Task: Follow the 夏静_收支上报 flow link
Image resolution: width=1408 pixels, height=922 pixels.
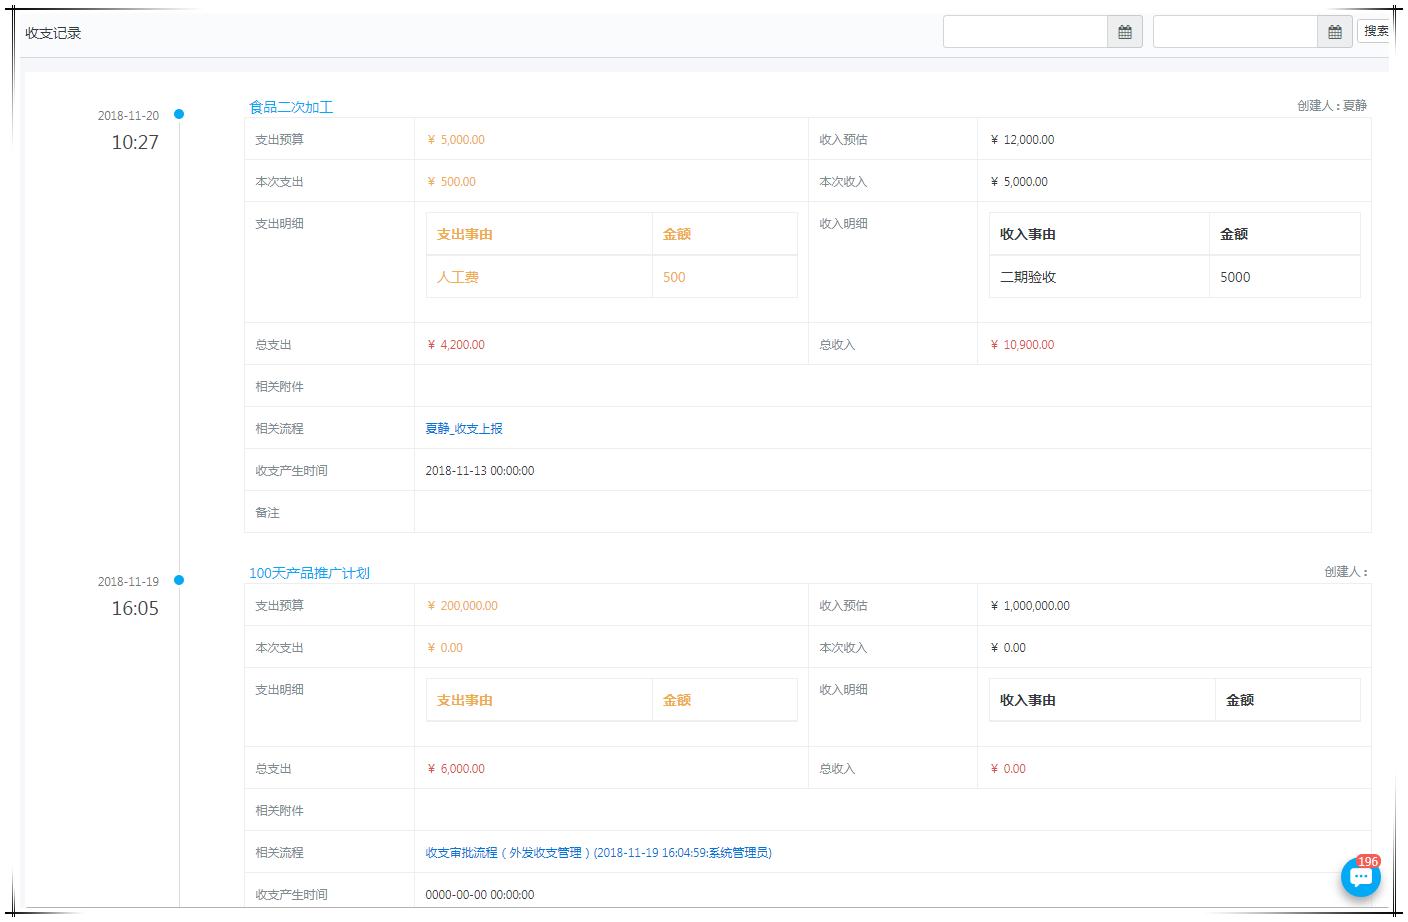Action: [464, 428]
